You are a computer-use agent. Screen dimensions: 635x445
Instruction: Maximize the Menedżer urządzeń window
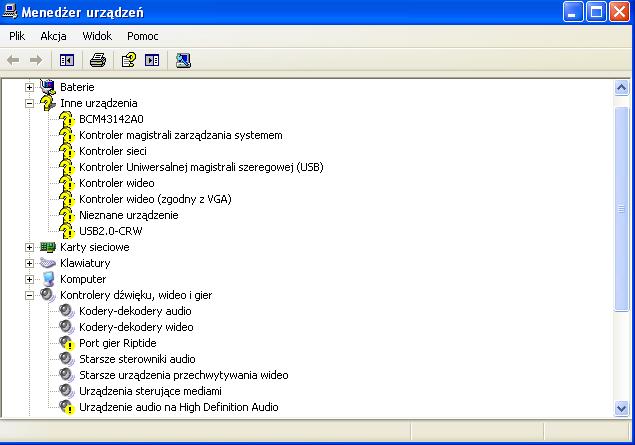[x=596, y=12]
